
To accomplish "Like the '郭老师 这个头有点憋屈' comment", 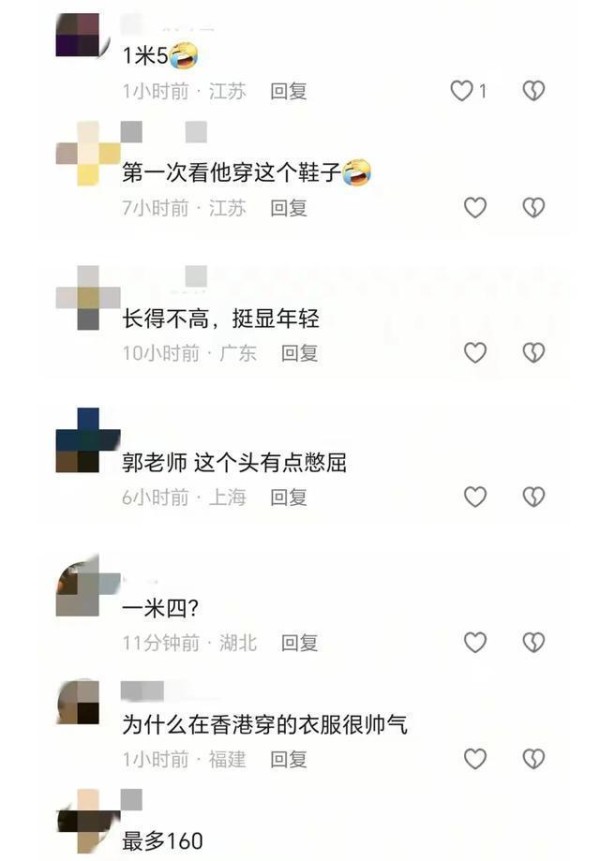I will click(475, 497).
